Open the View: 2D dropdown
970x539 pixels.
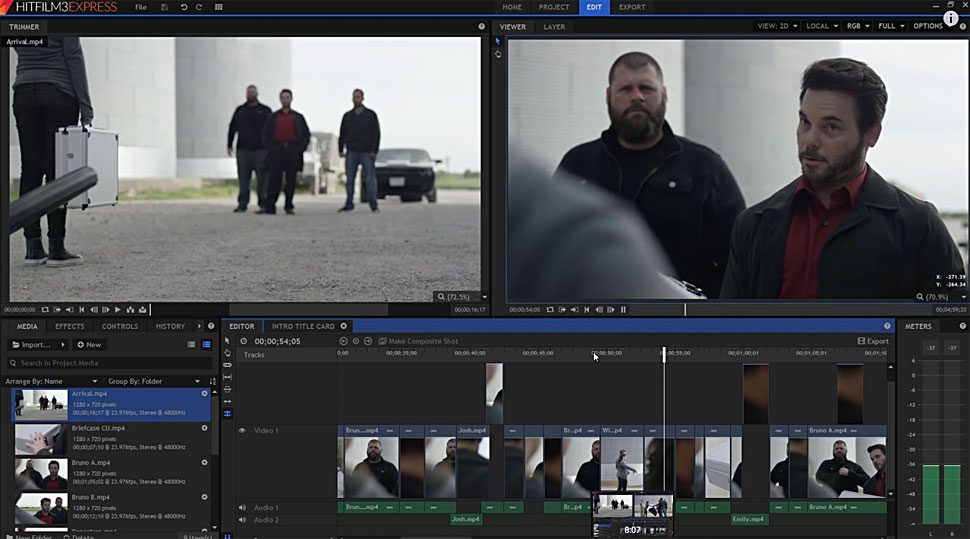click(x=777, y=26)
